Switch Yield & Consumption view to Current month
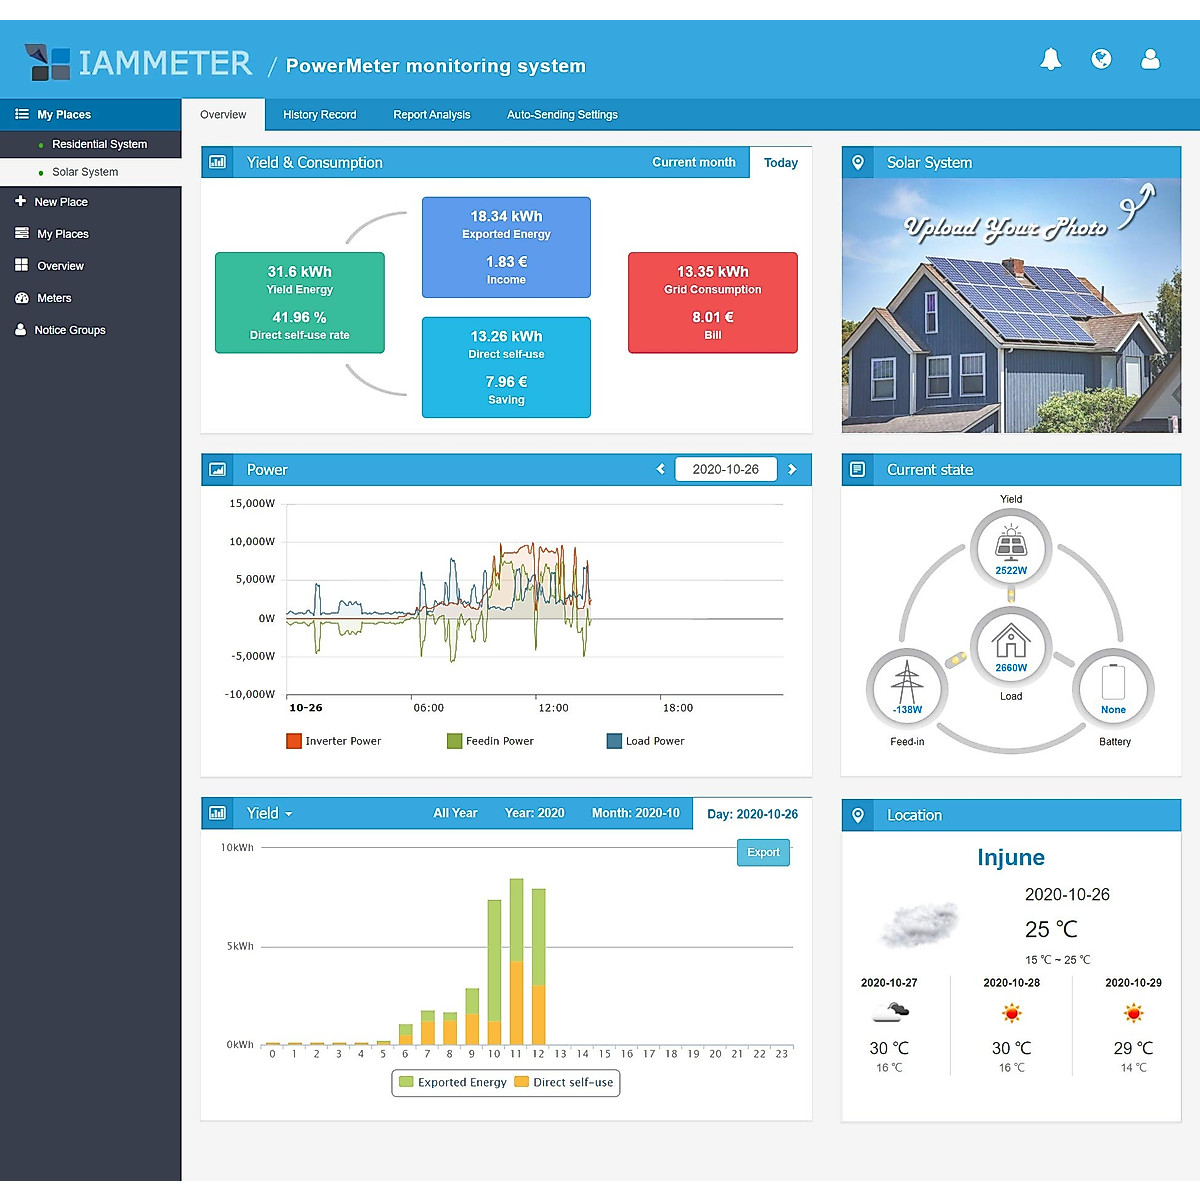1200x1200 pixels. [694, 162]
